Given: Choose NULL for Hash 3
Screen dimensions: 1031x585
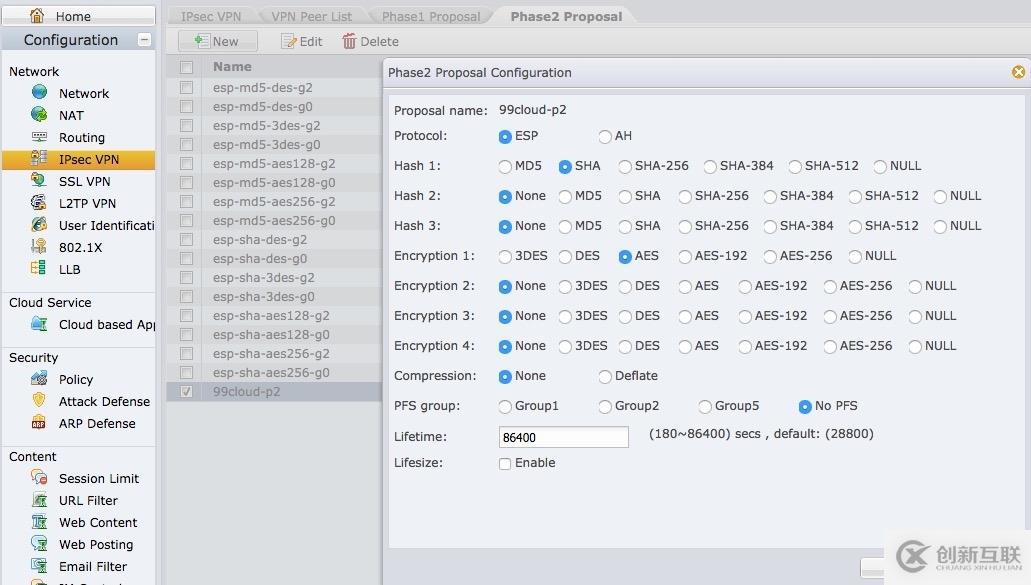Looking at the screenshot, I should click(x=940, y=226).
